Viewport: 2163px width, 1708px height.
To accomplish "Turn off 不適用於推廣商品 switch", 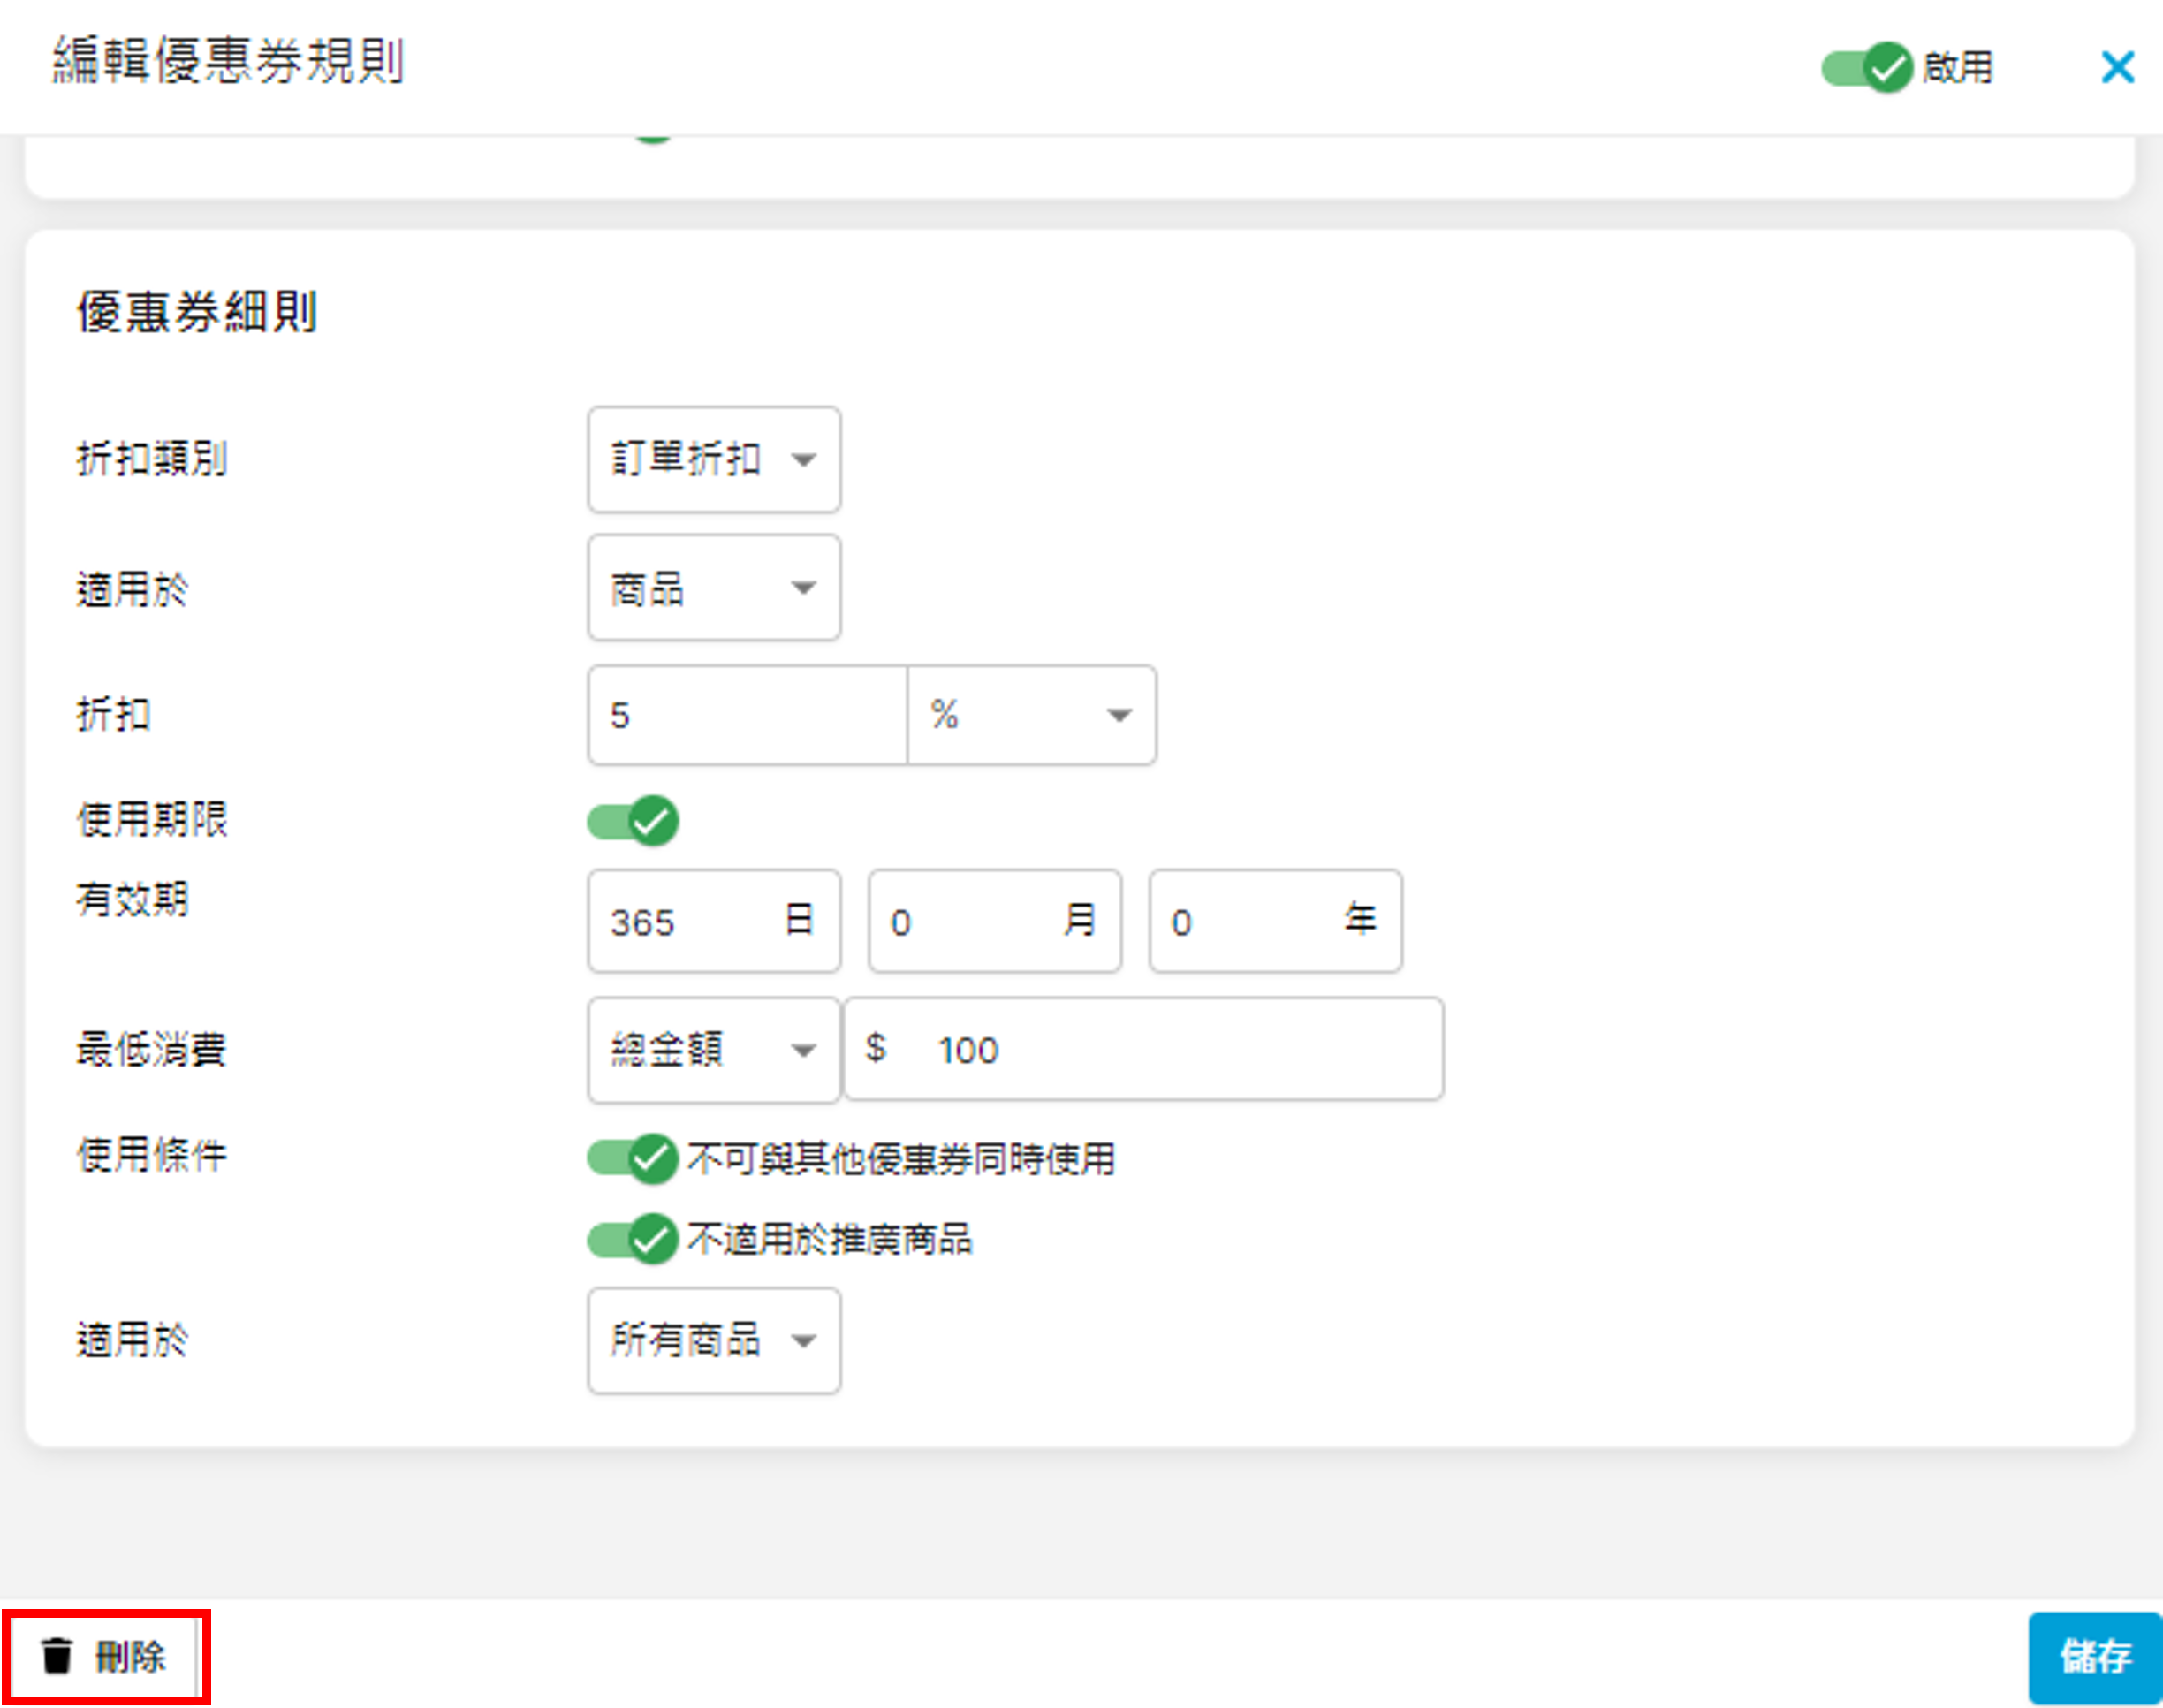I will (x=633, y=1240).
